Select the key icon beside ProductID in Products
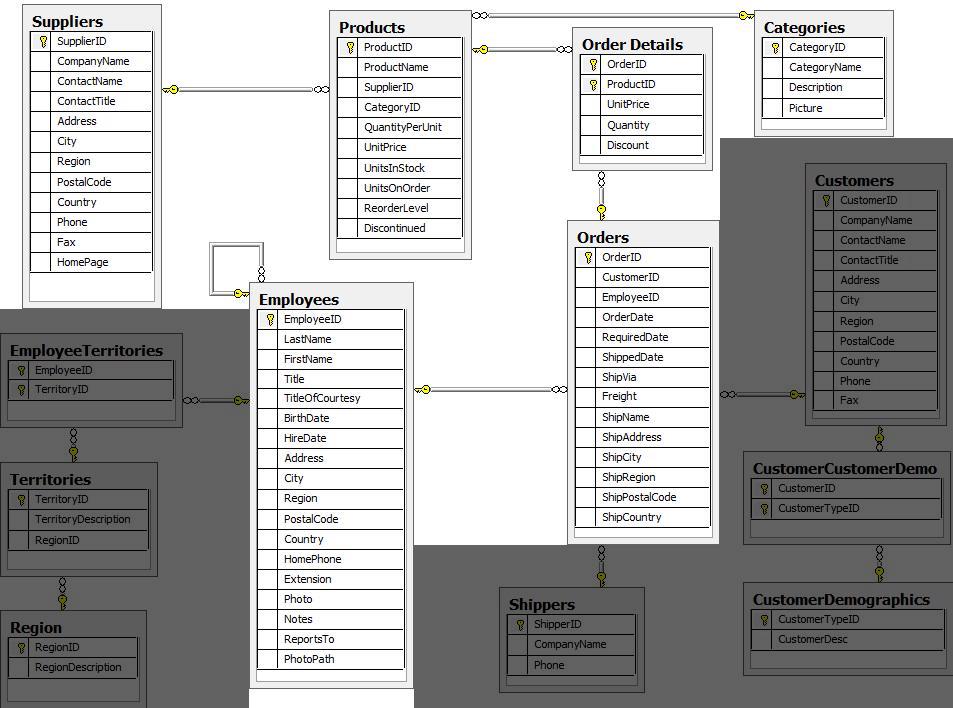This screenshot has height=708, width=953. point(348,47)
